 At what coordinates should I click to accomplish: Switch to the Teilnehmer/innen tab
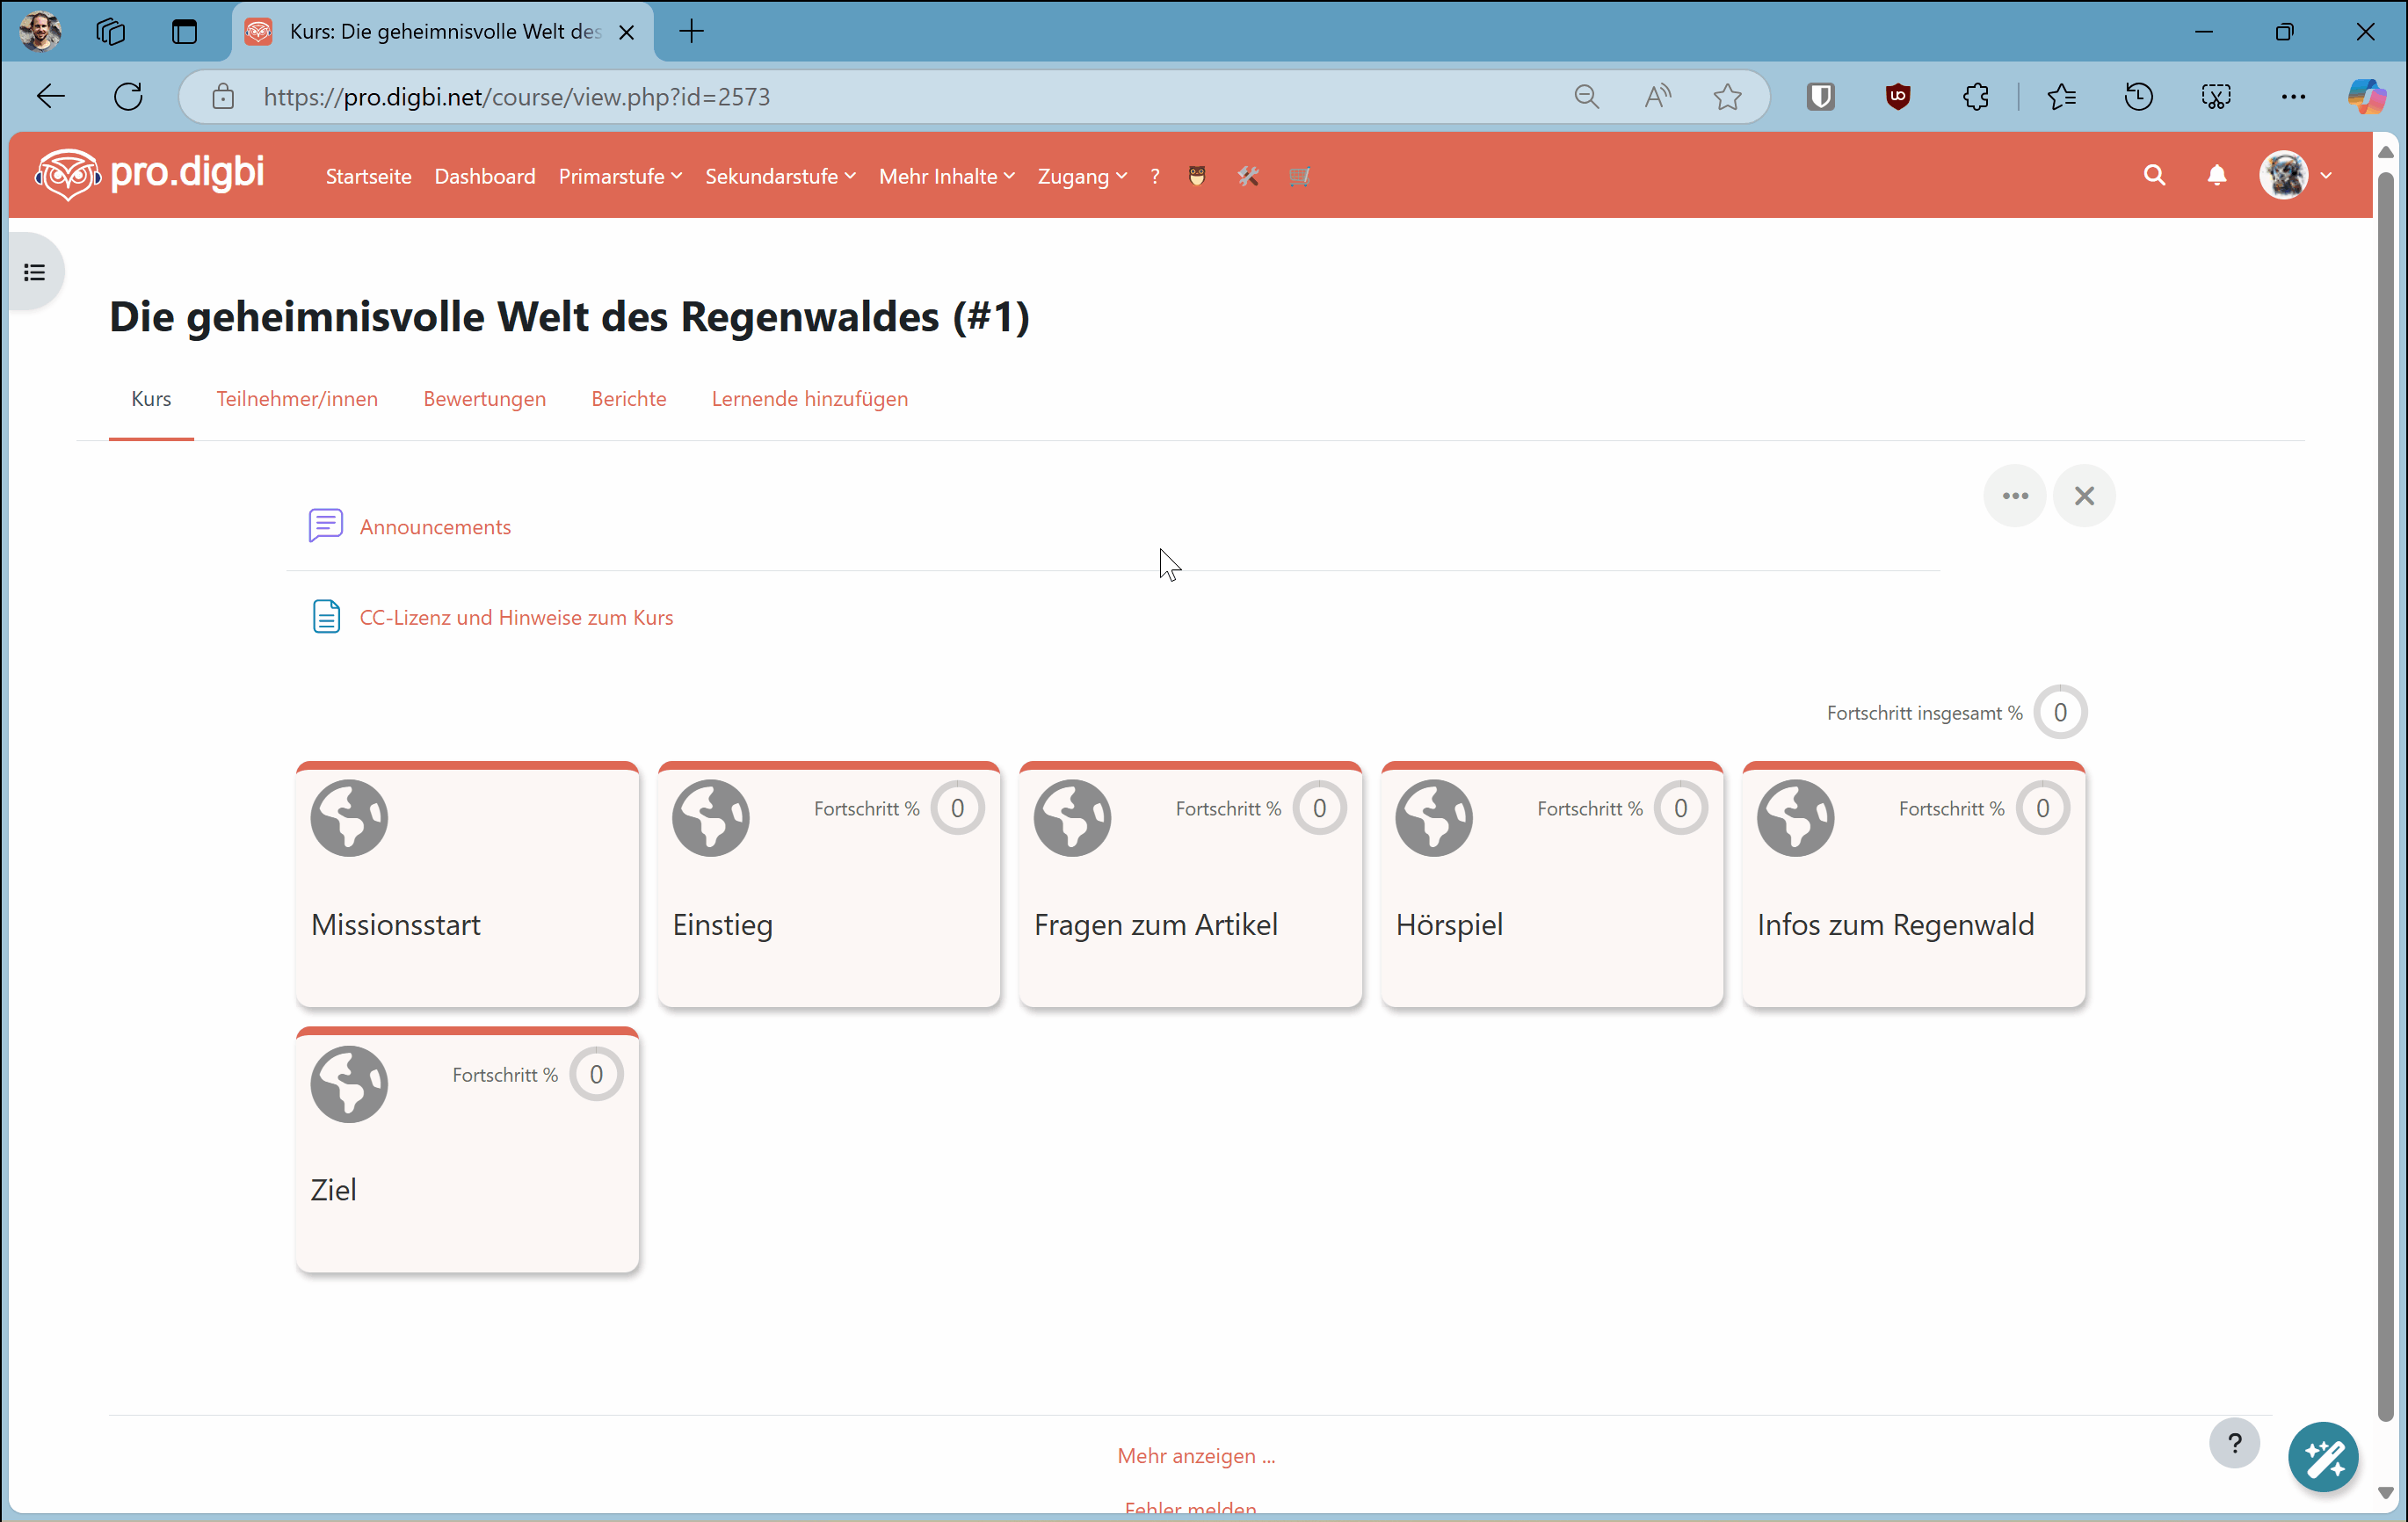click(x=297, y=398)
